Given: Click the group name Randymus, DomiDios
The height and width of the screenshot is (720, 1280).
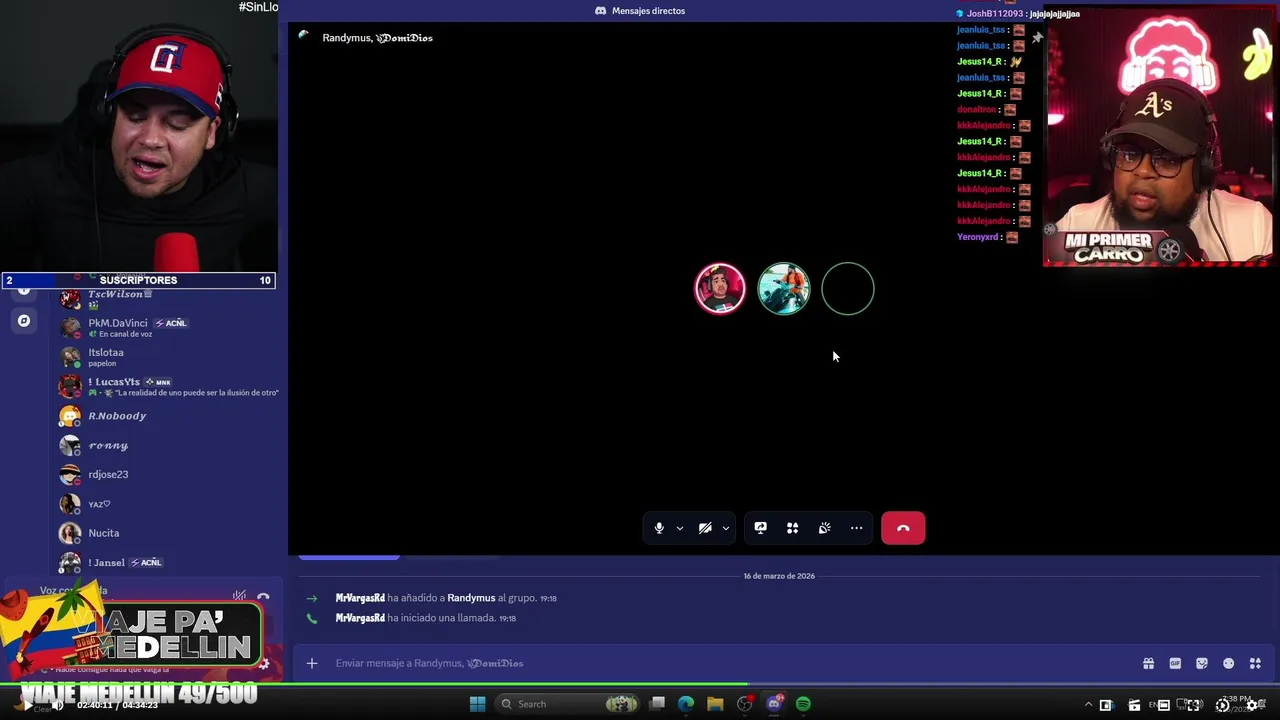Looking at the screenshot, I should (377, 38).
